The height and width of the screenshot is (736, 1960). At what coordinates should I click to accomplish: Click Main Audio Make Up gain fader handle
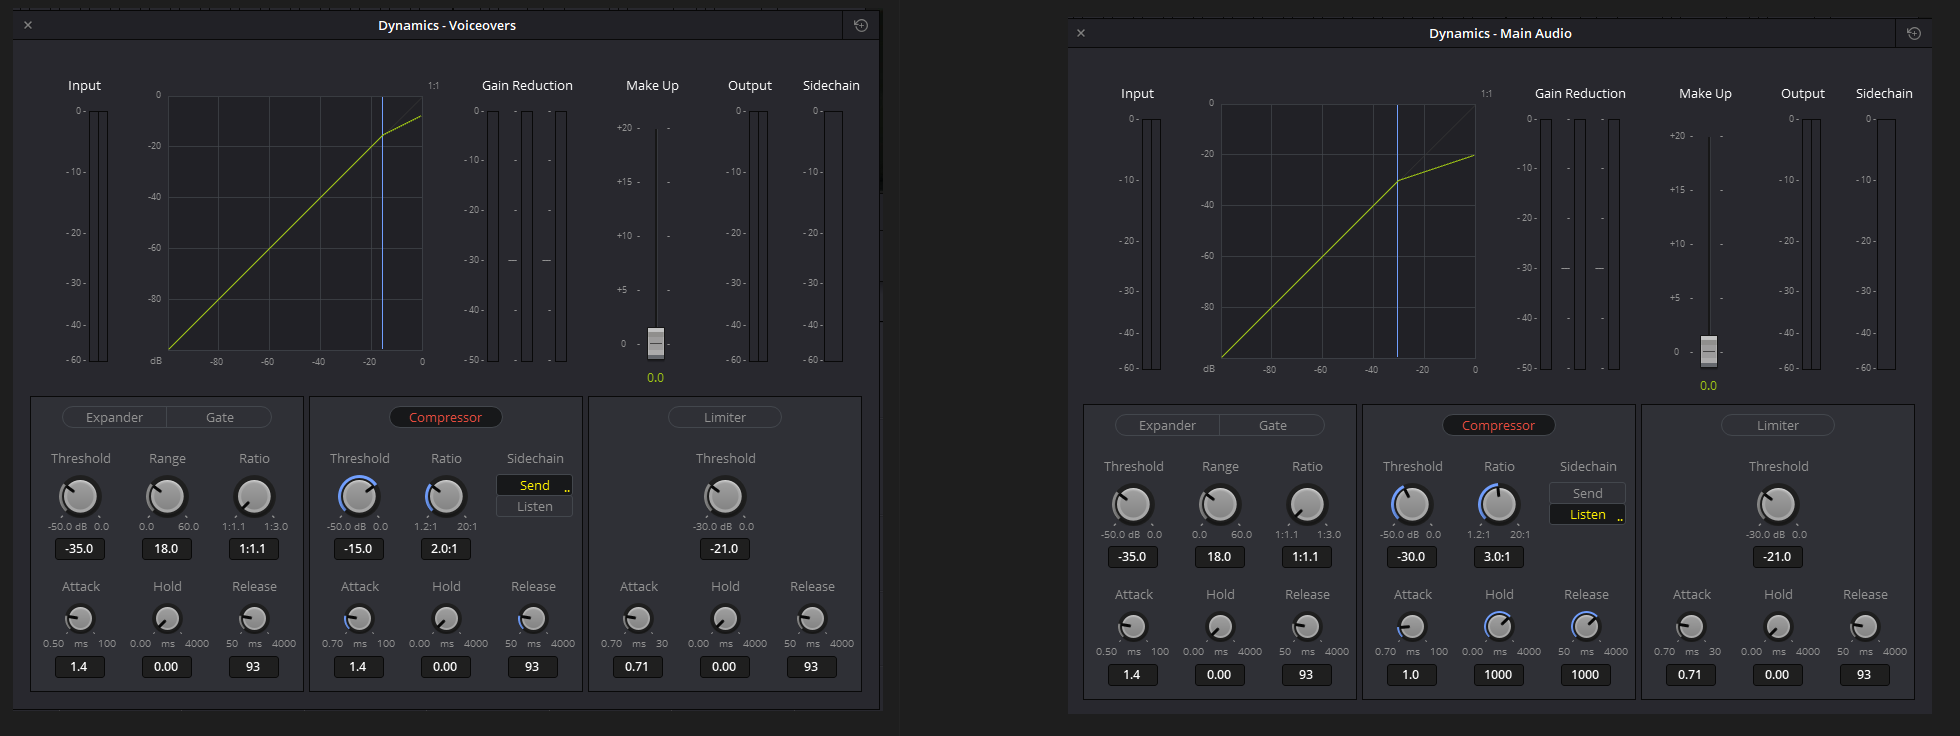(x=1709, y=351)
